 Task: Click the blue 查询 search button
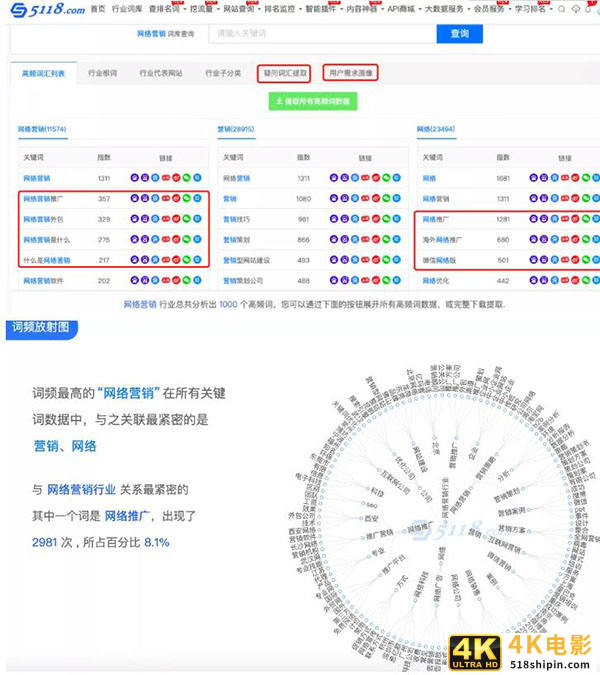coord(460,34)
